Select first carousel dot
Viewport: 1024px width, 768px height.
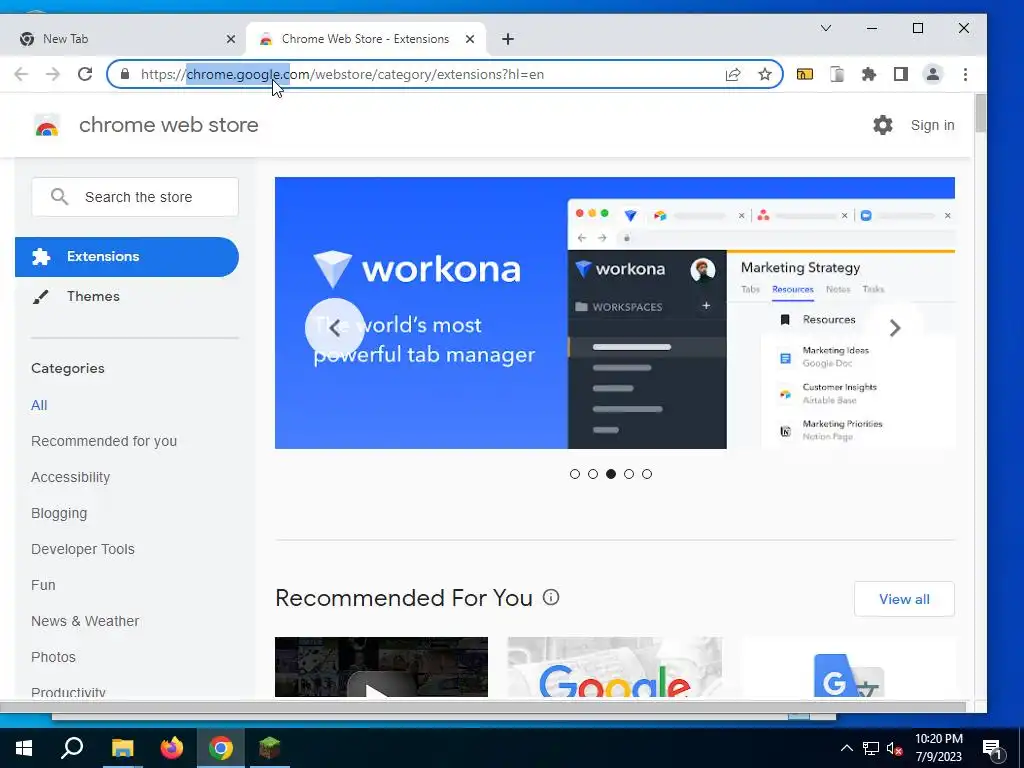(x=575, y=474)
